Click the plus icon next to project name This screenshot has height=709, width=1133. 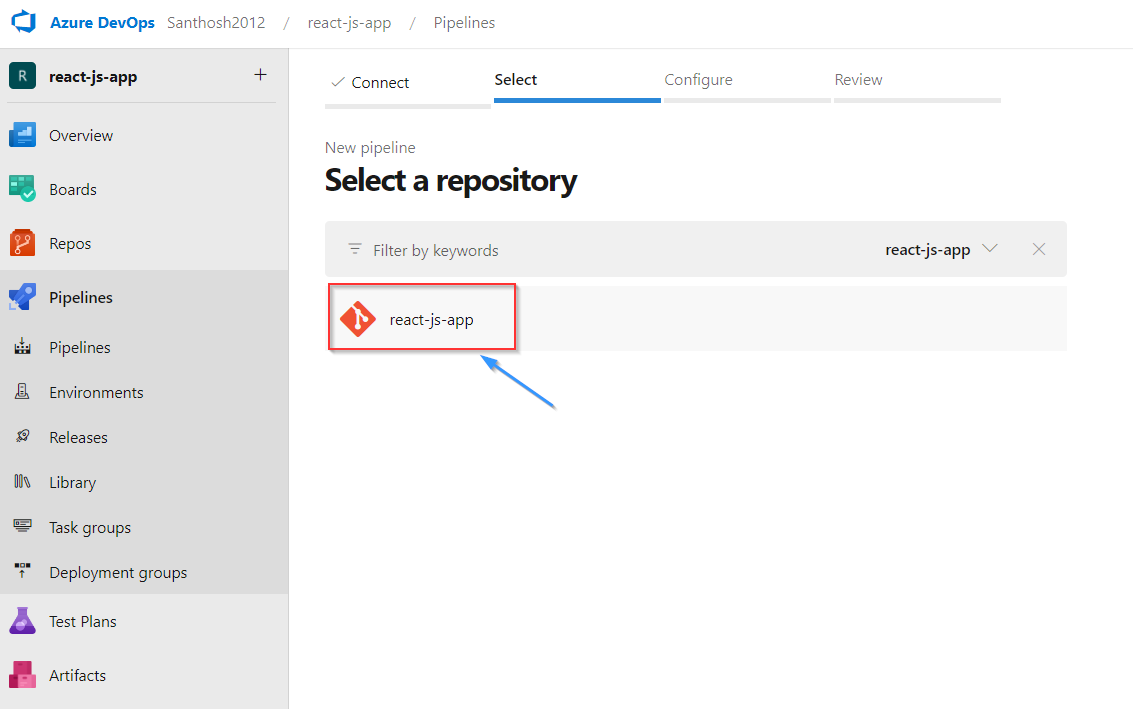[261, 74]
